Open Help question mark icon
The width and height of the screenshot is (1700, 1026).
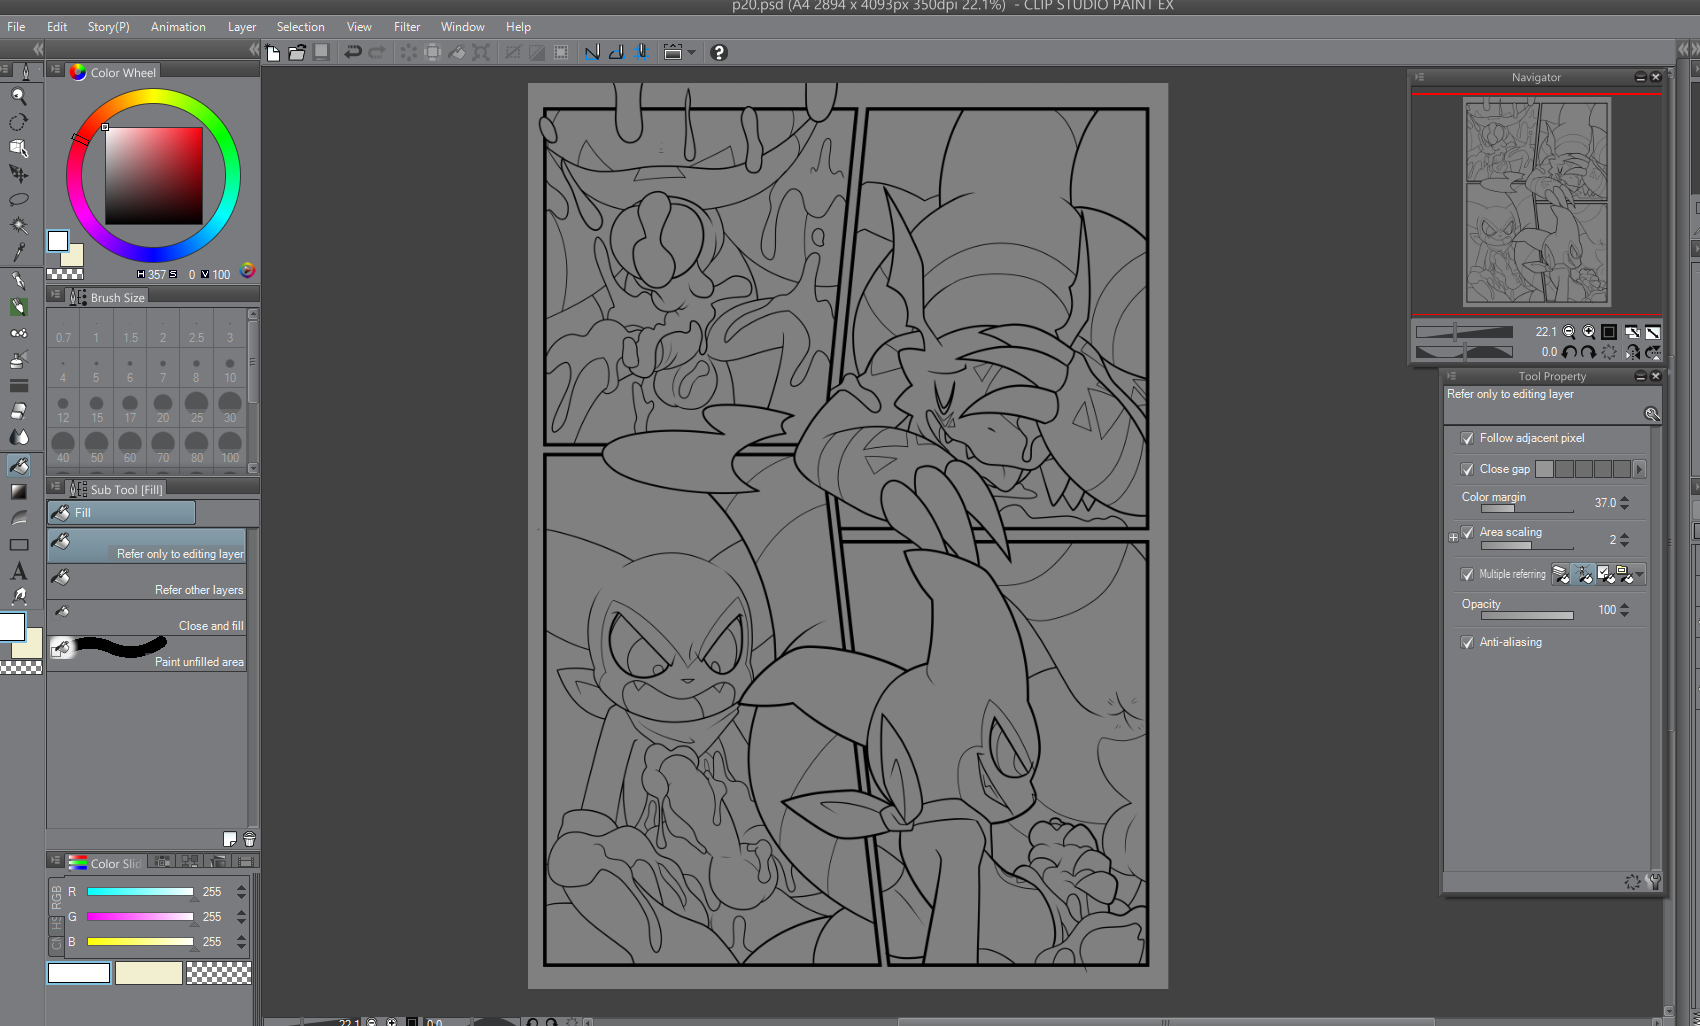coord(718,52)
